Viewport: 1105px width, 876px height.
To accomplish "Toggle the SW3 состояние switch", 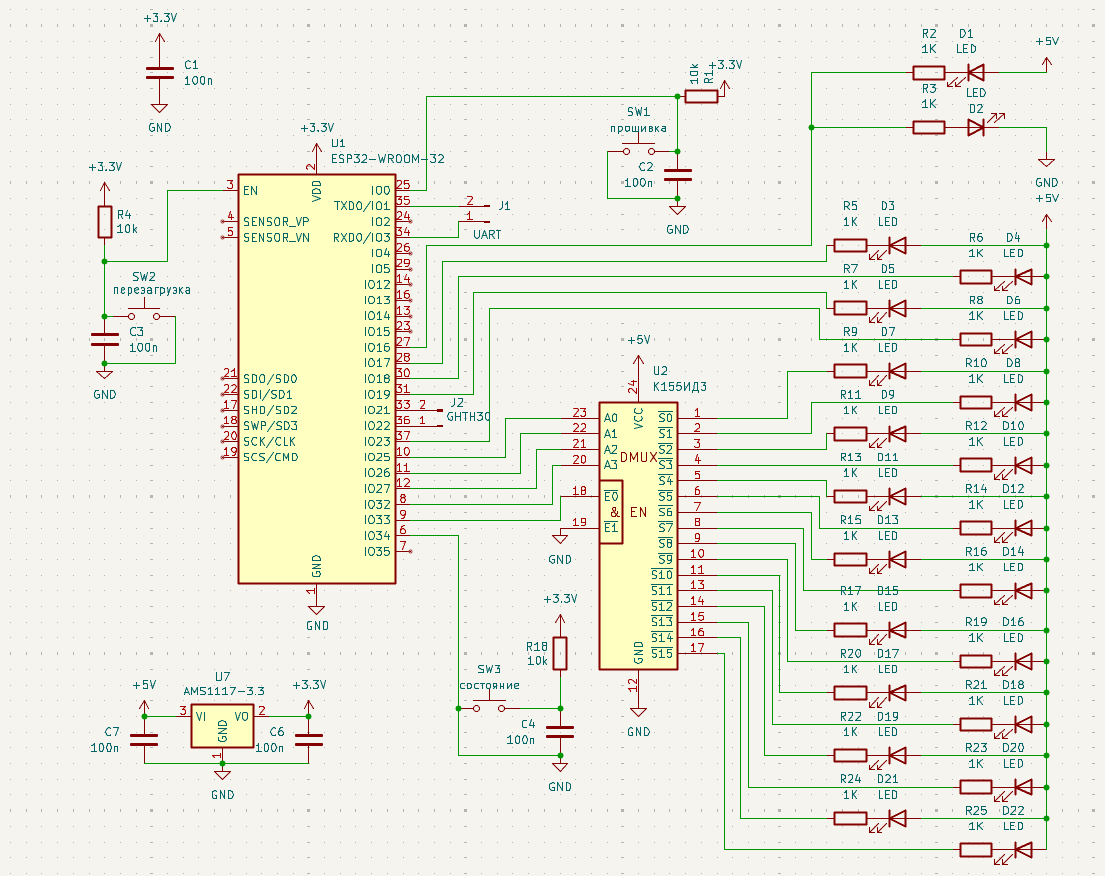I will 488,703.
